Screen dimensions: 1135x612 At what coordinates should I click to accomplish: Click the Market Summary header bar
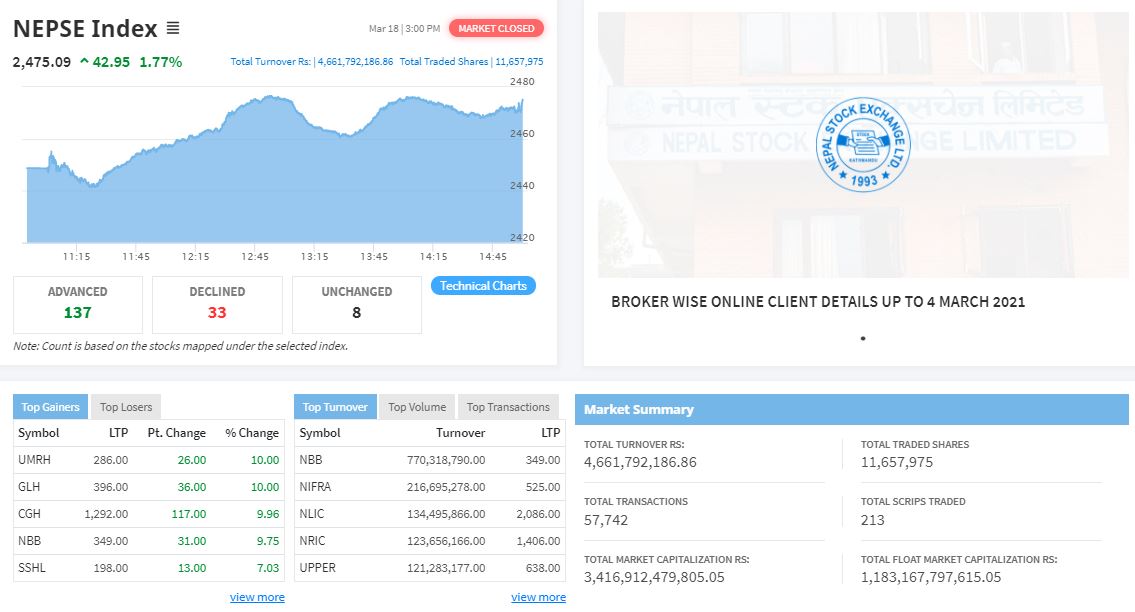tap(852, 409)
